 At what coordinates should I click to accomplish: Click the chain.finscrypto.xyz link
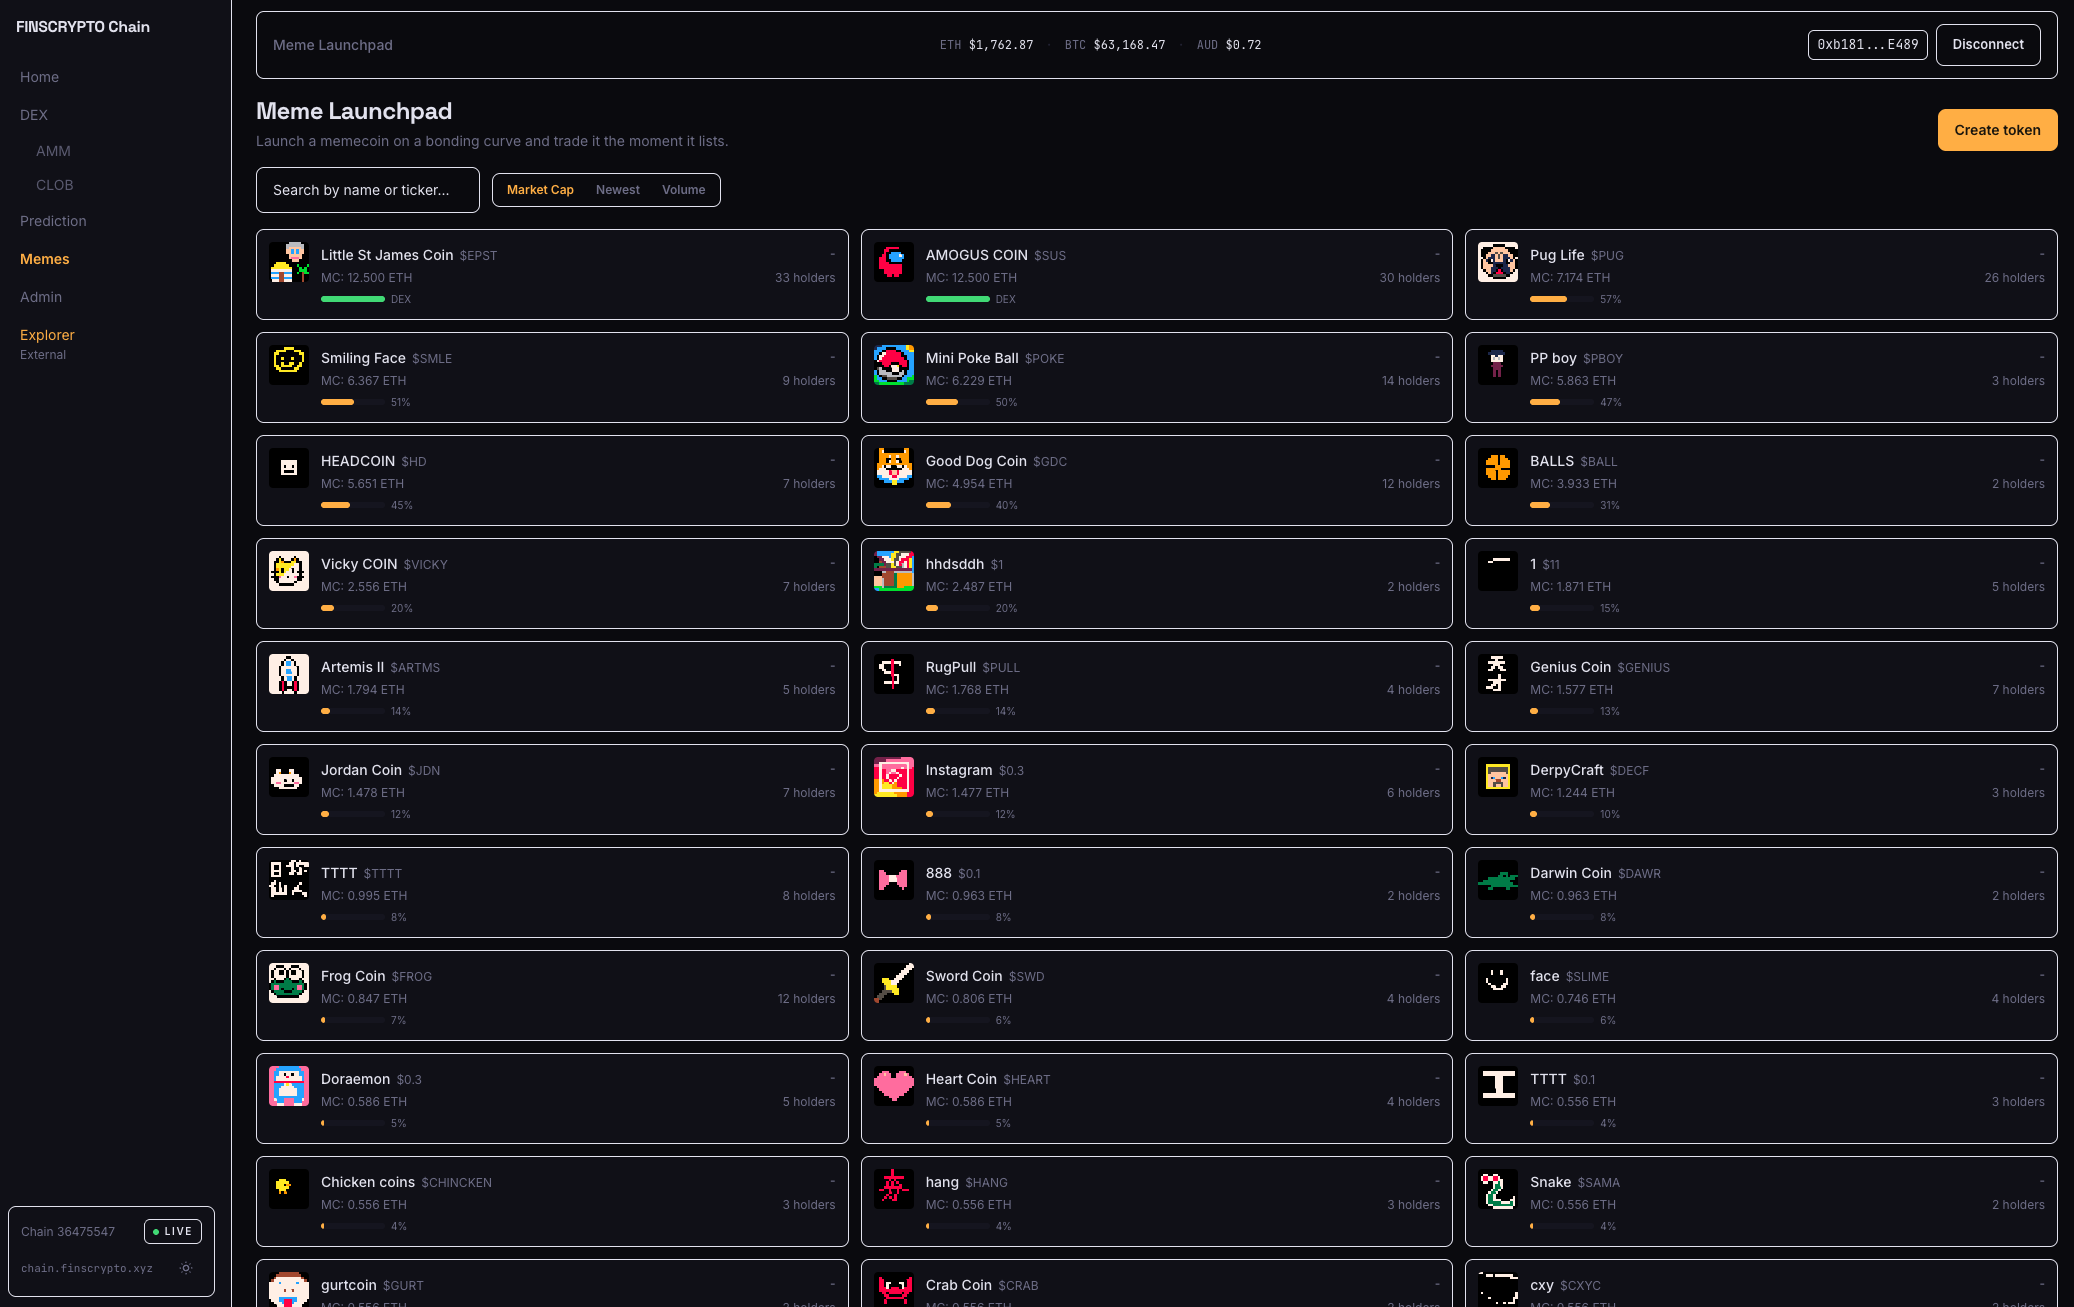tap(87, 1268)
